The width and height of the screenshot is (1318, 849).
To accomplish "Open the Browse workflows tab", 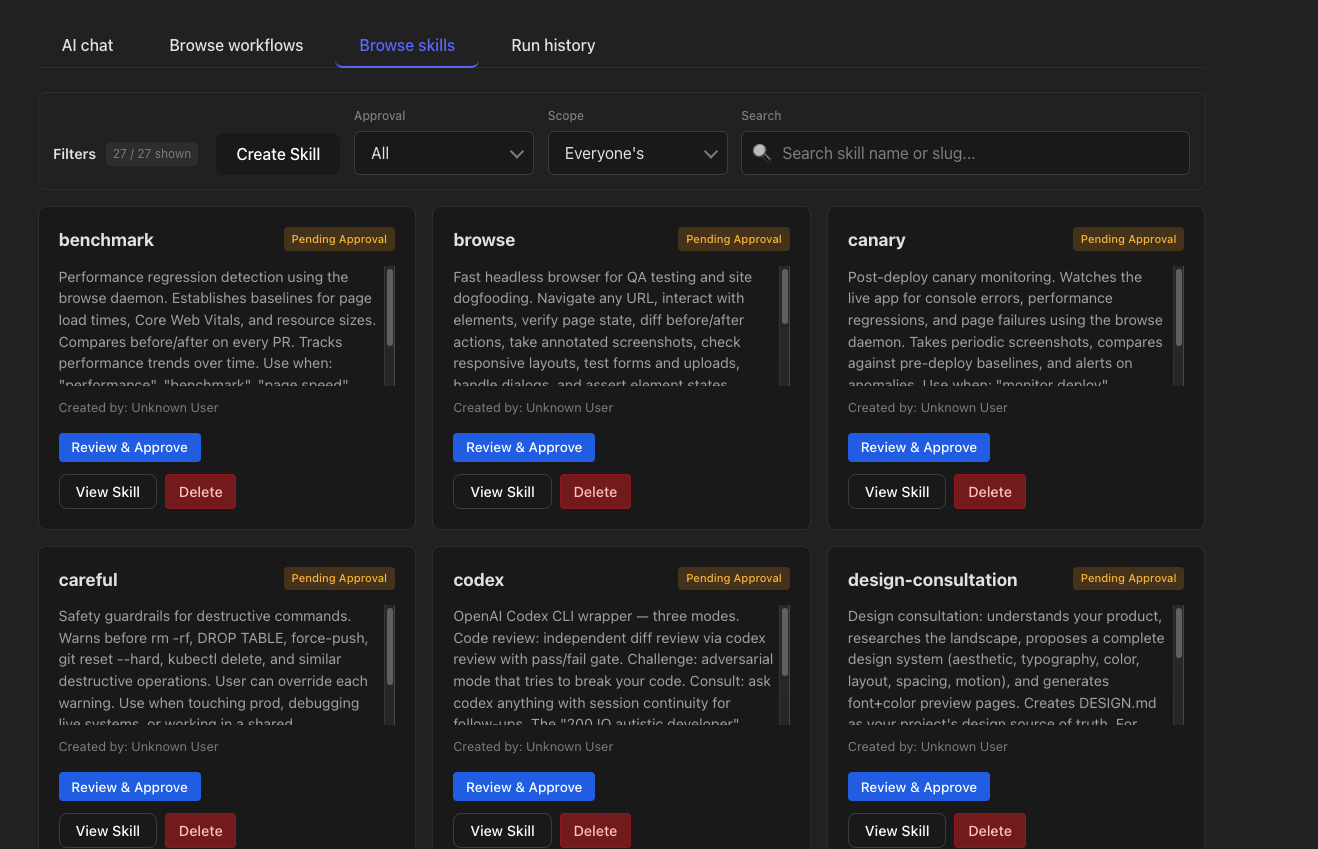I will [x=236, y=45].
